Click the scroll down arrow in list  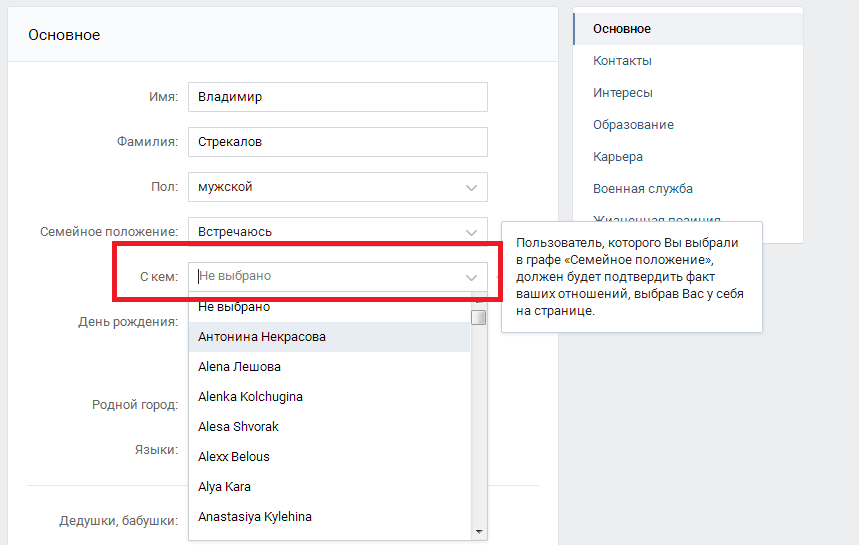pyautogui.click(x=479, y=531)
